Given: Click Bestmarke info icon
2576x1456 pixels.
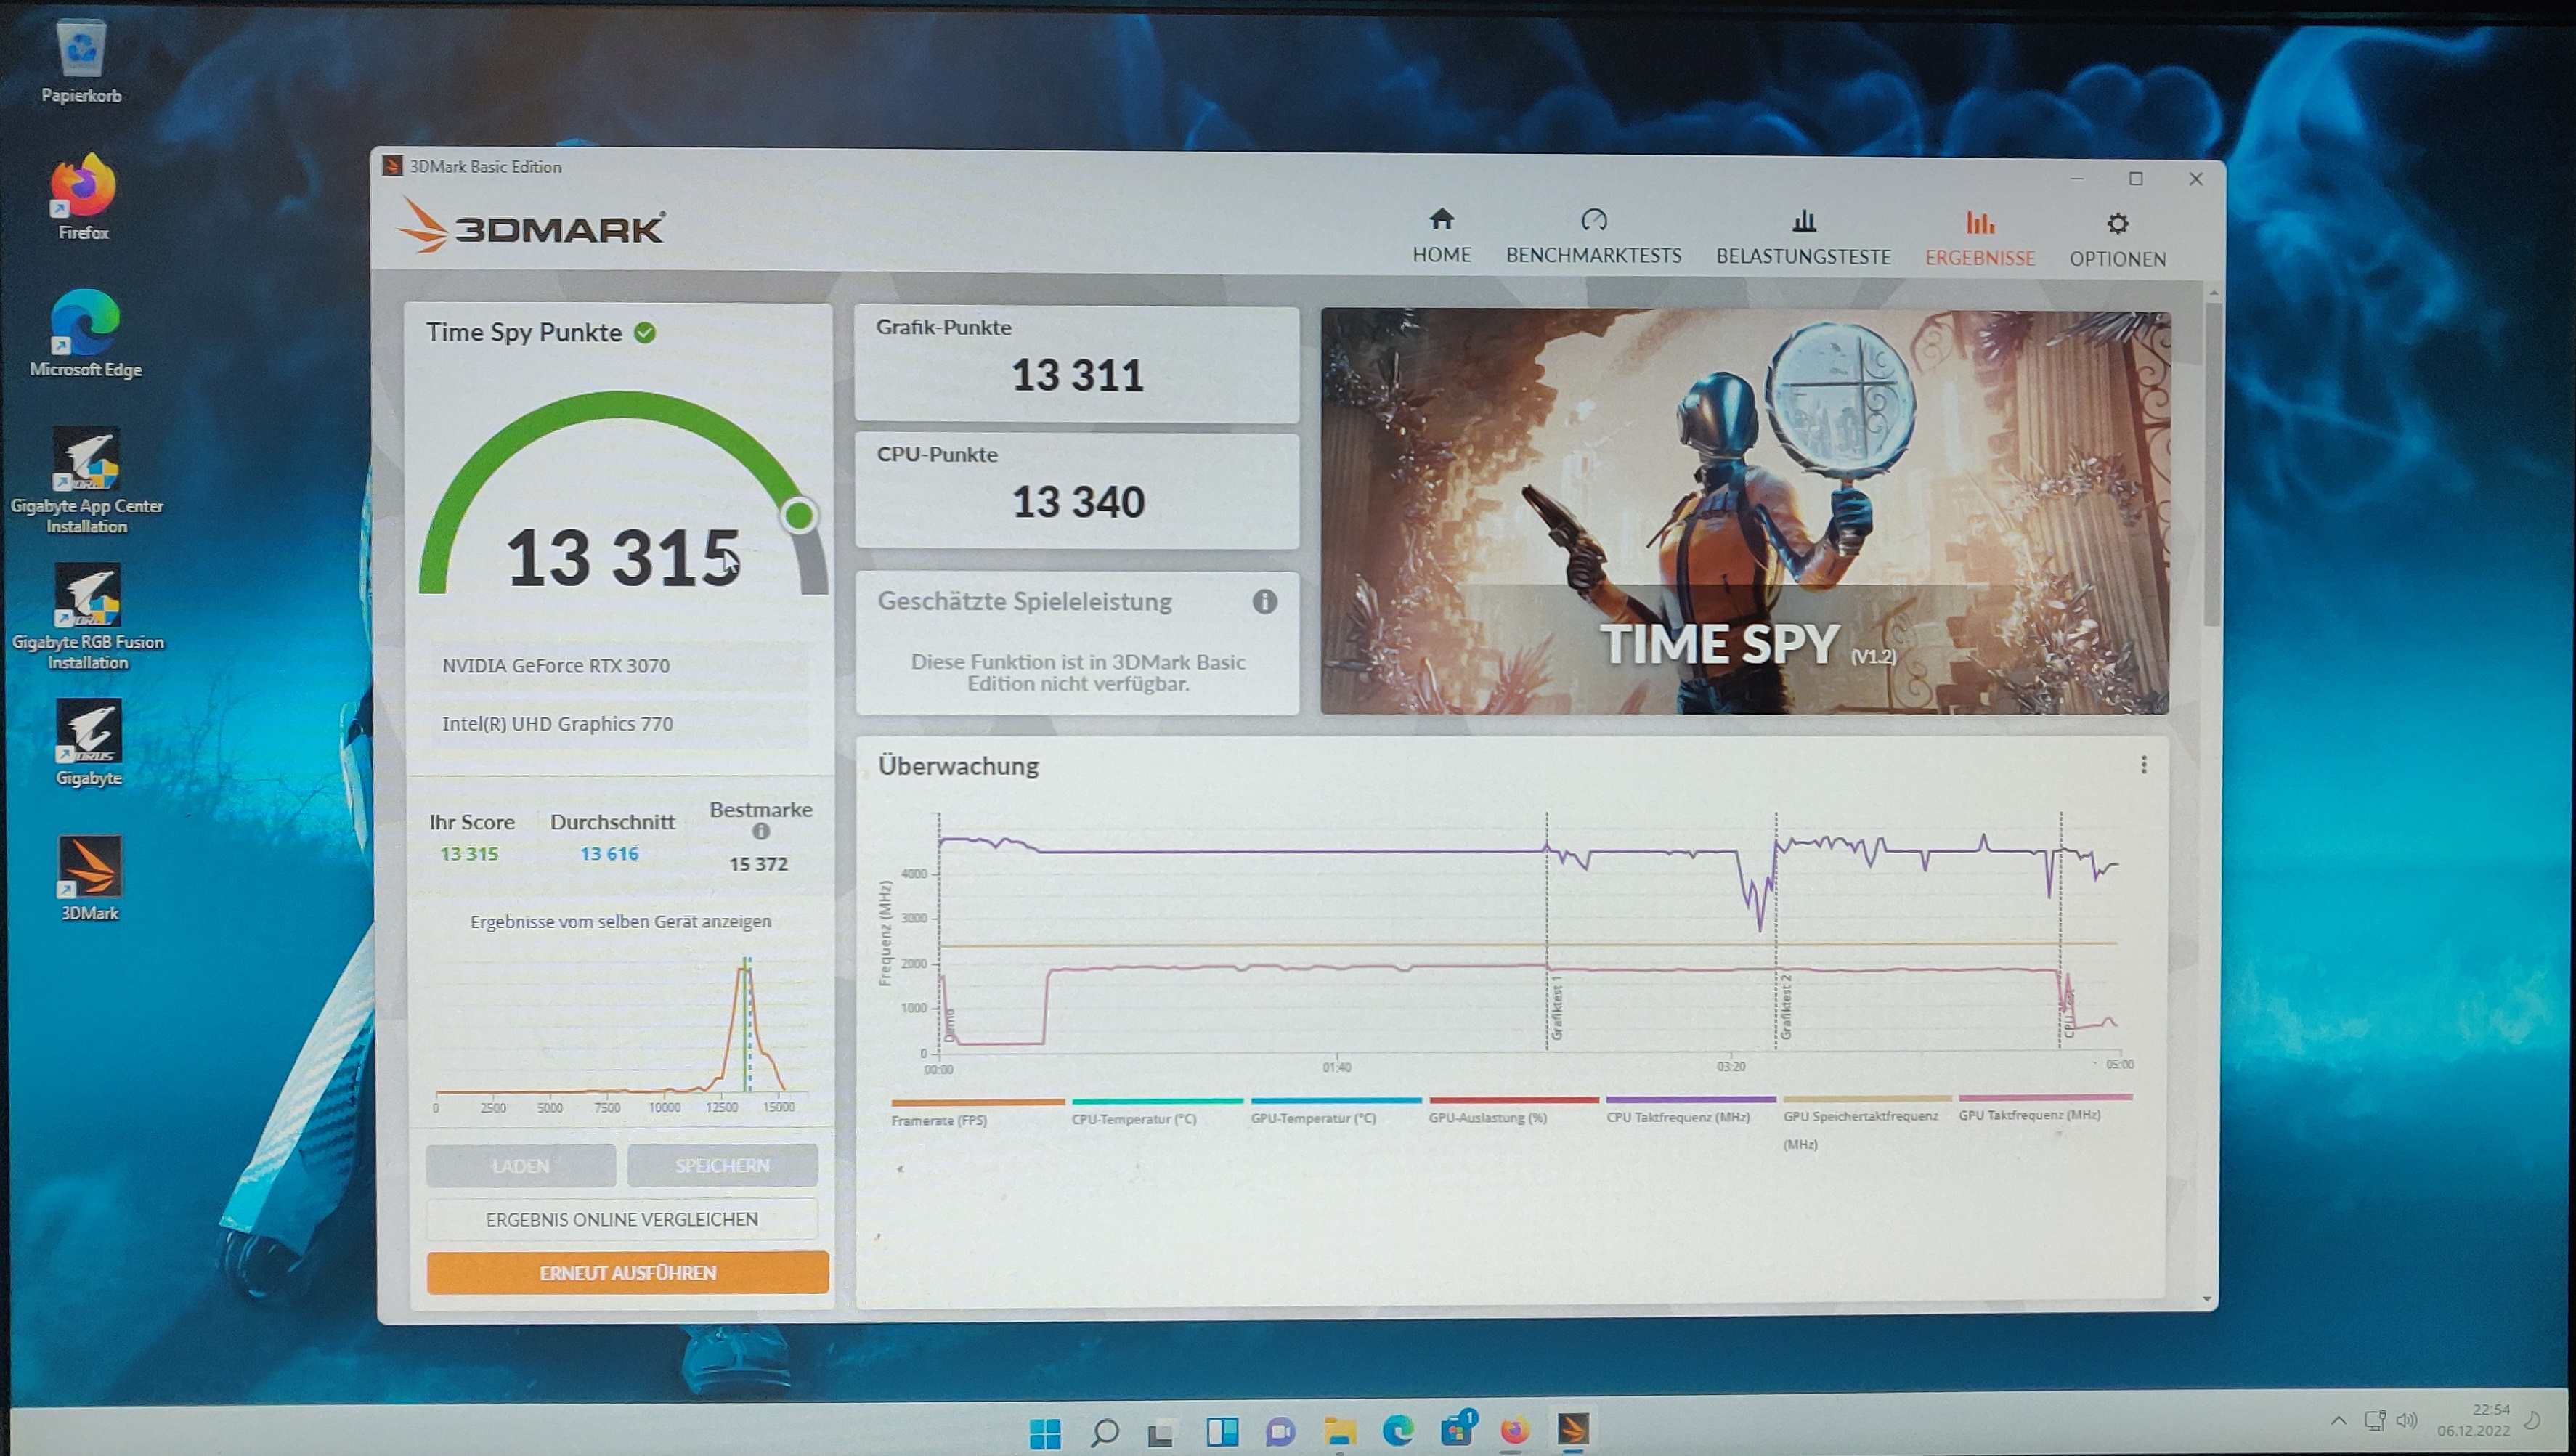Looking at the screenshot, I should tap(761, 832).
